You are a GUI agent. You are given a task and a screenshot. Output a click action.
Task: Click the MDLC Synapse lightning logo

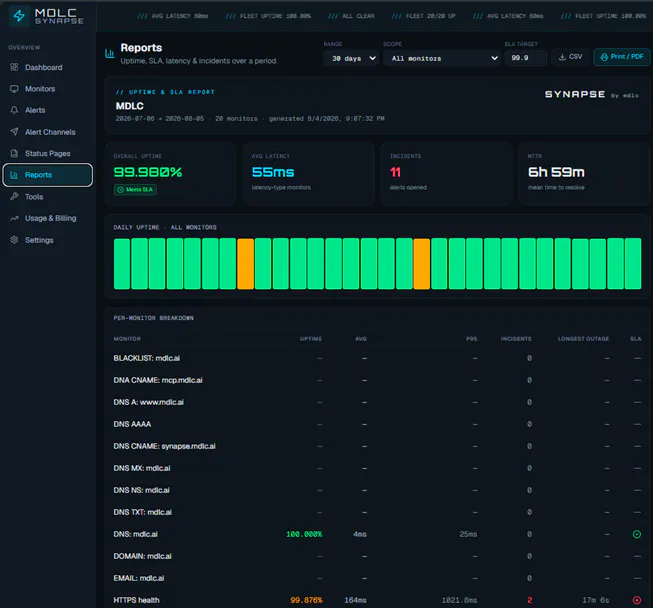pos(19,16)
